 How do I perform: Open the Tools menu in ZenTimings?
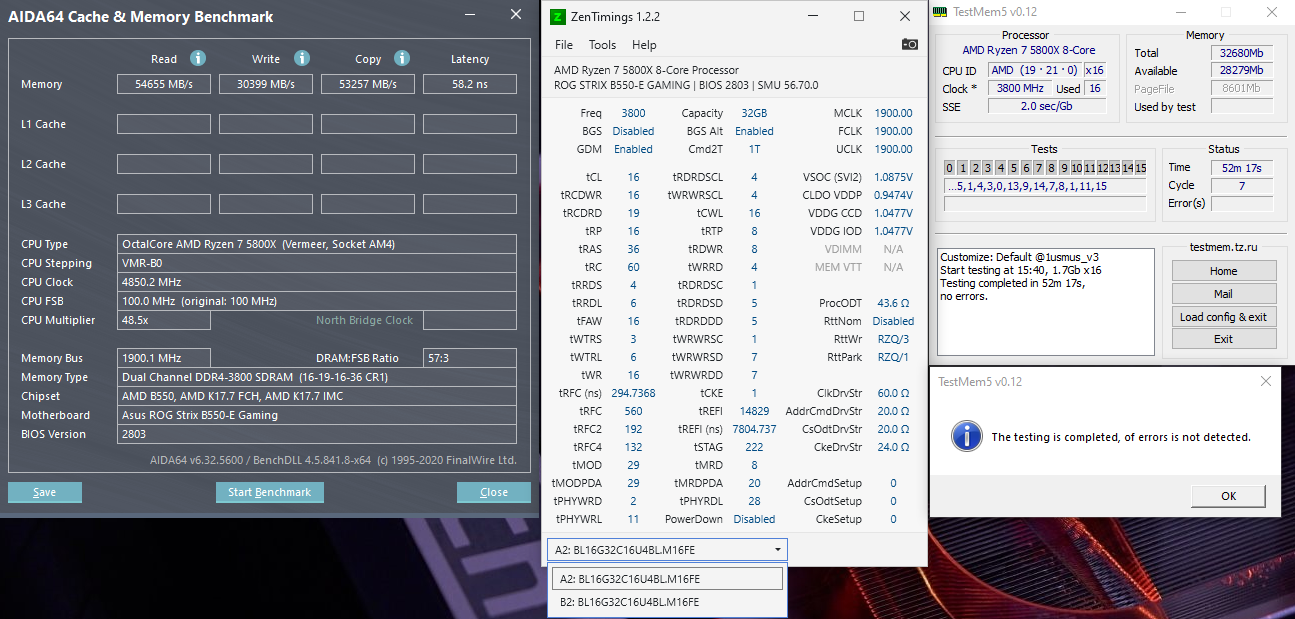602,45
